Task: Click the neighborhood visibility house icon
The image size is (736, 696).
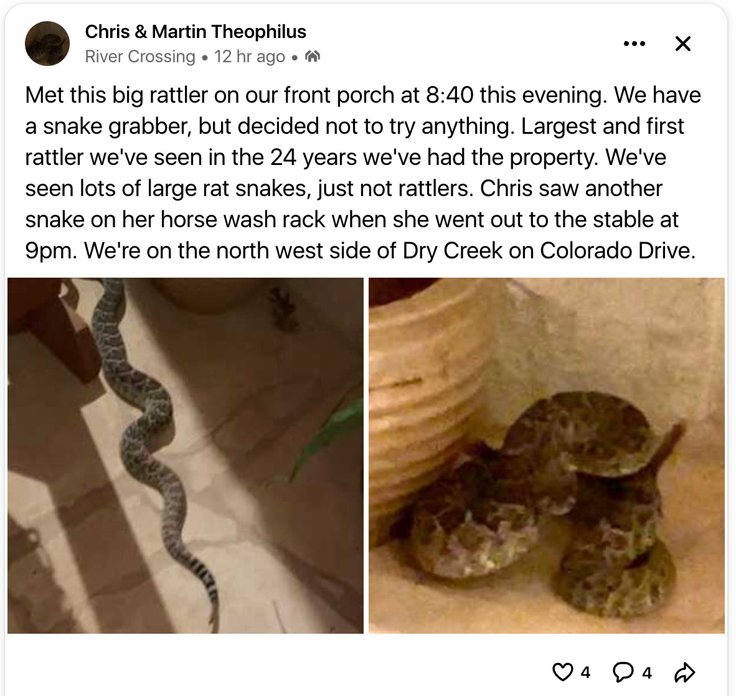Action: pyautogui.click(x=313, y=57)
